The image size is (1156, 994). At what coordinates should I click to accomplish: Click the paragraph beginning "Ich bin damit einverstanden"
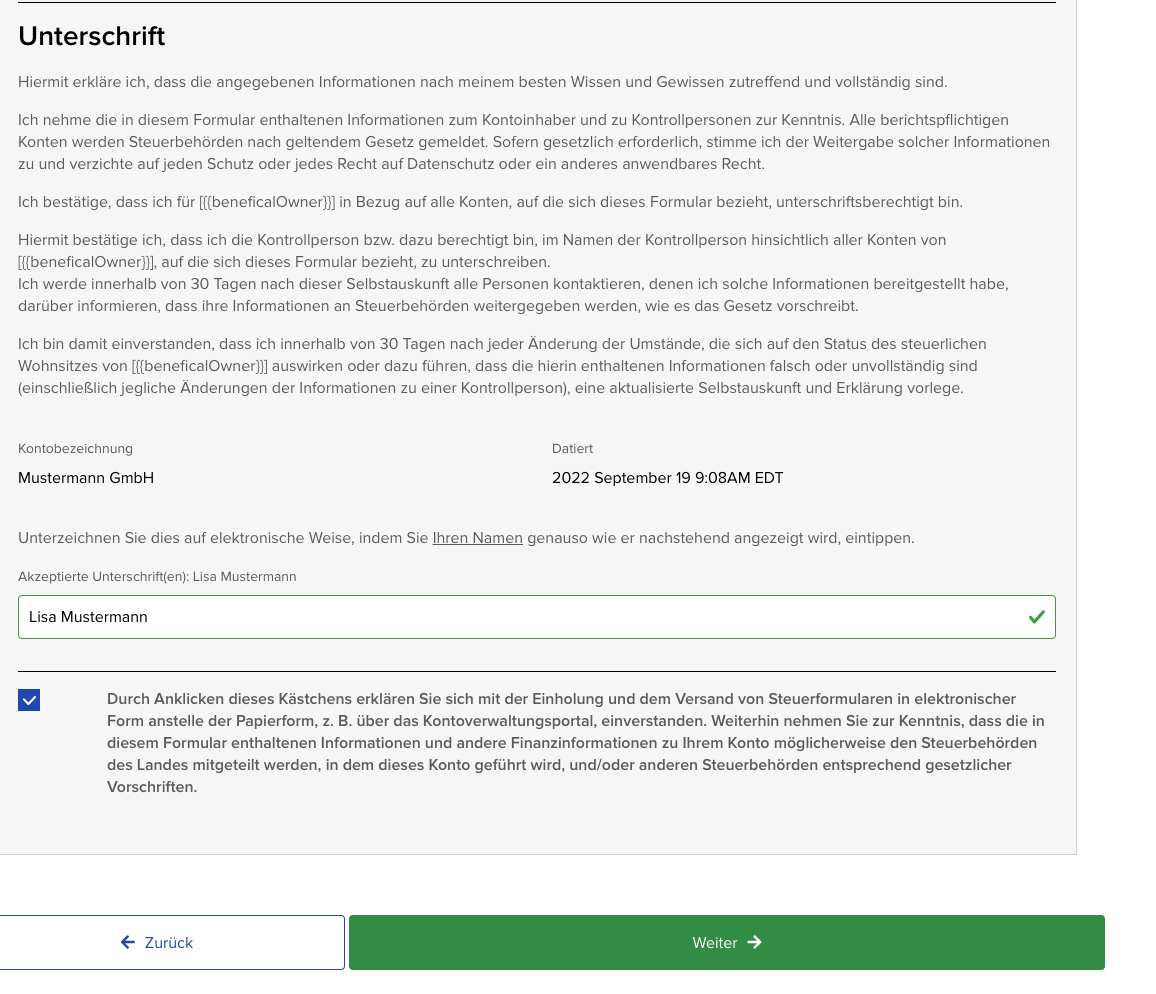pyautogui.click(x=502, y=366)
